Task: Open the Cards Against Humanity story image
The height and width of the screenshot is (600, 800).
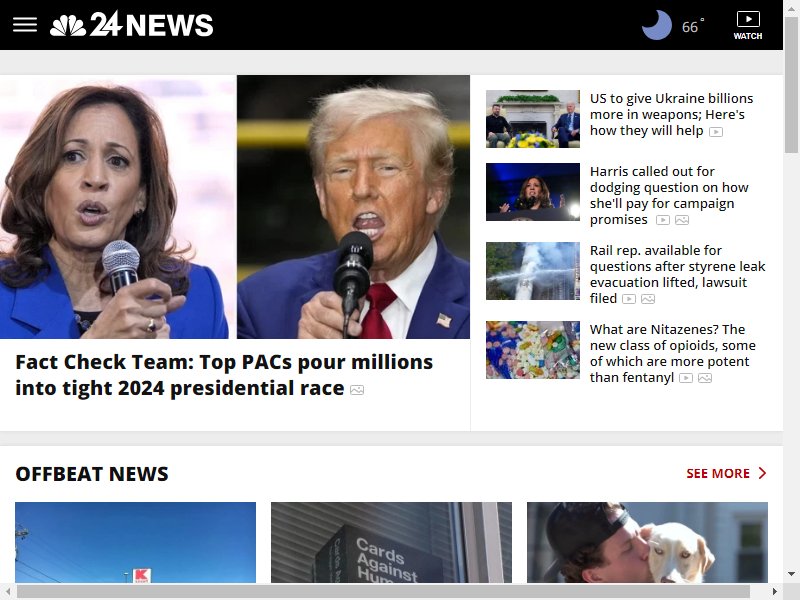Action: pyautogui.click(x=391, y=542)
